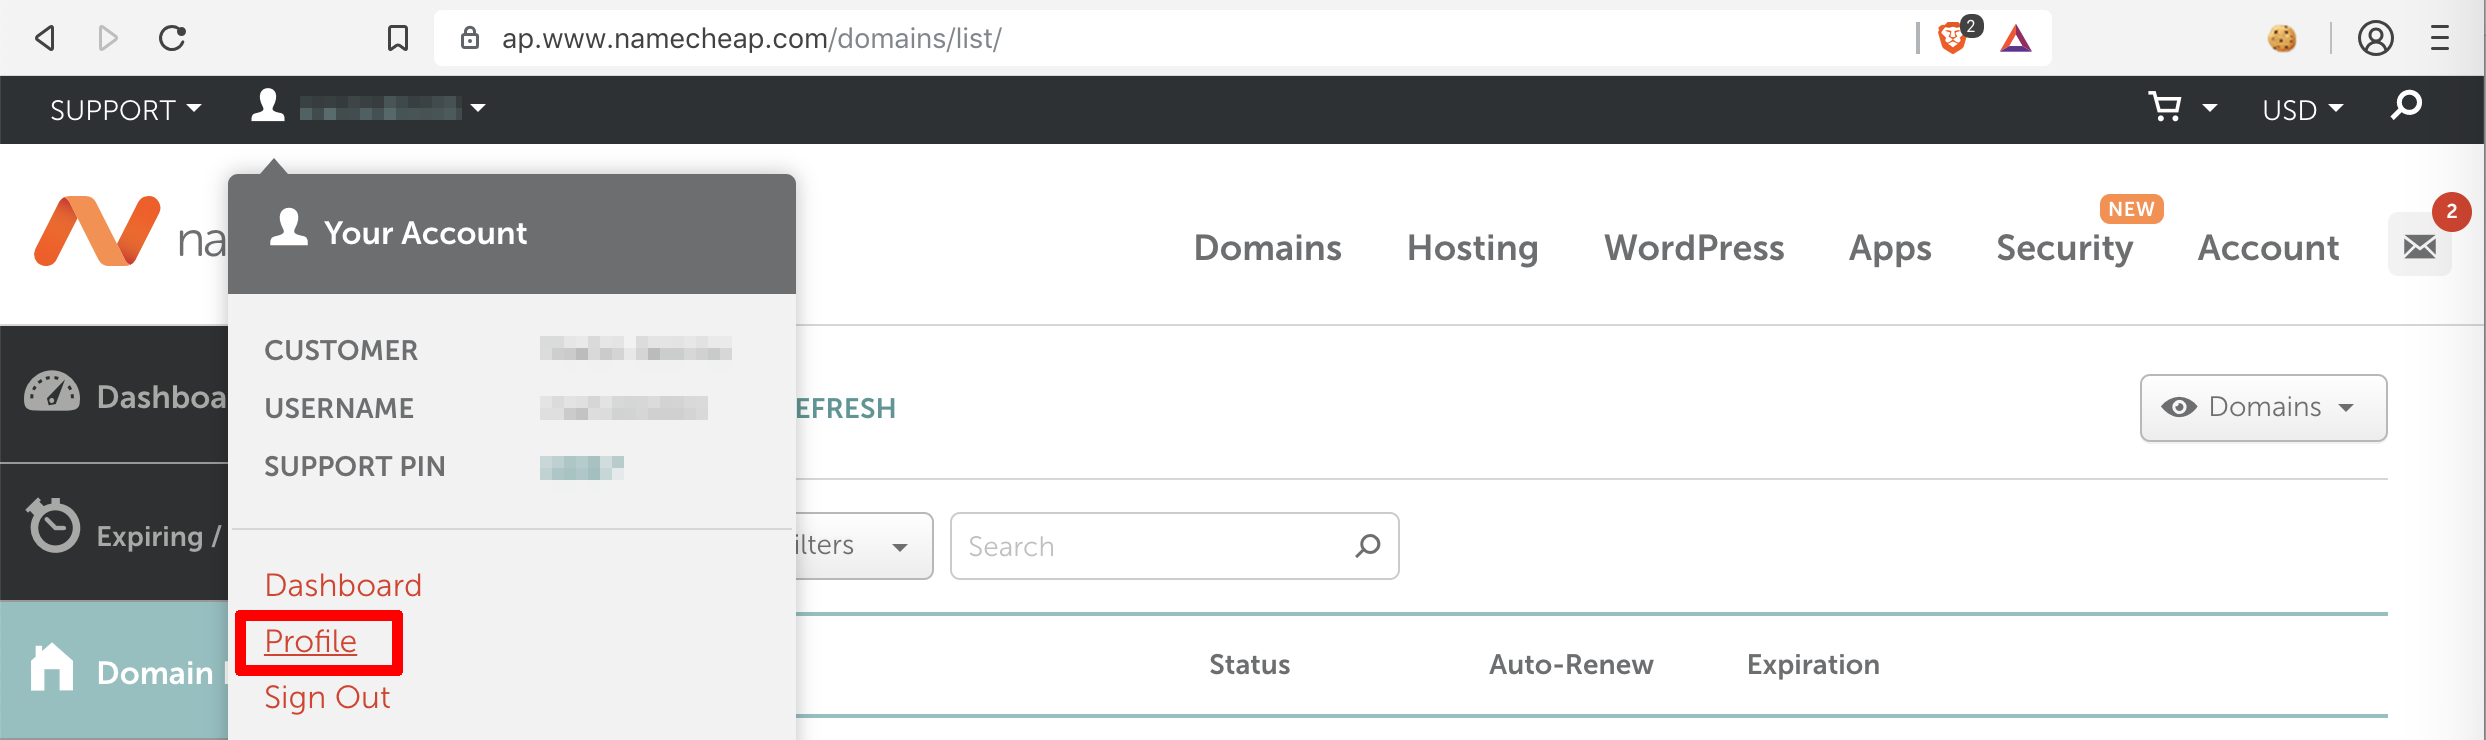
Task: Click the Domain List house icon
Action: [x=52, y=667]
